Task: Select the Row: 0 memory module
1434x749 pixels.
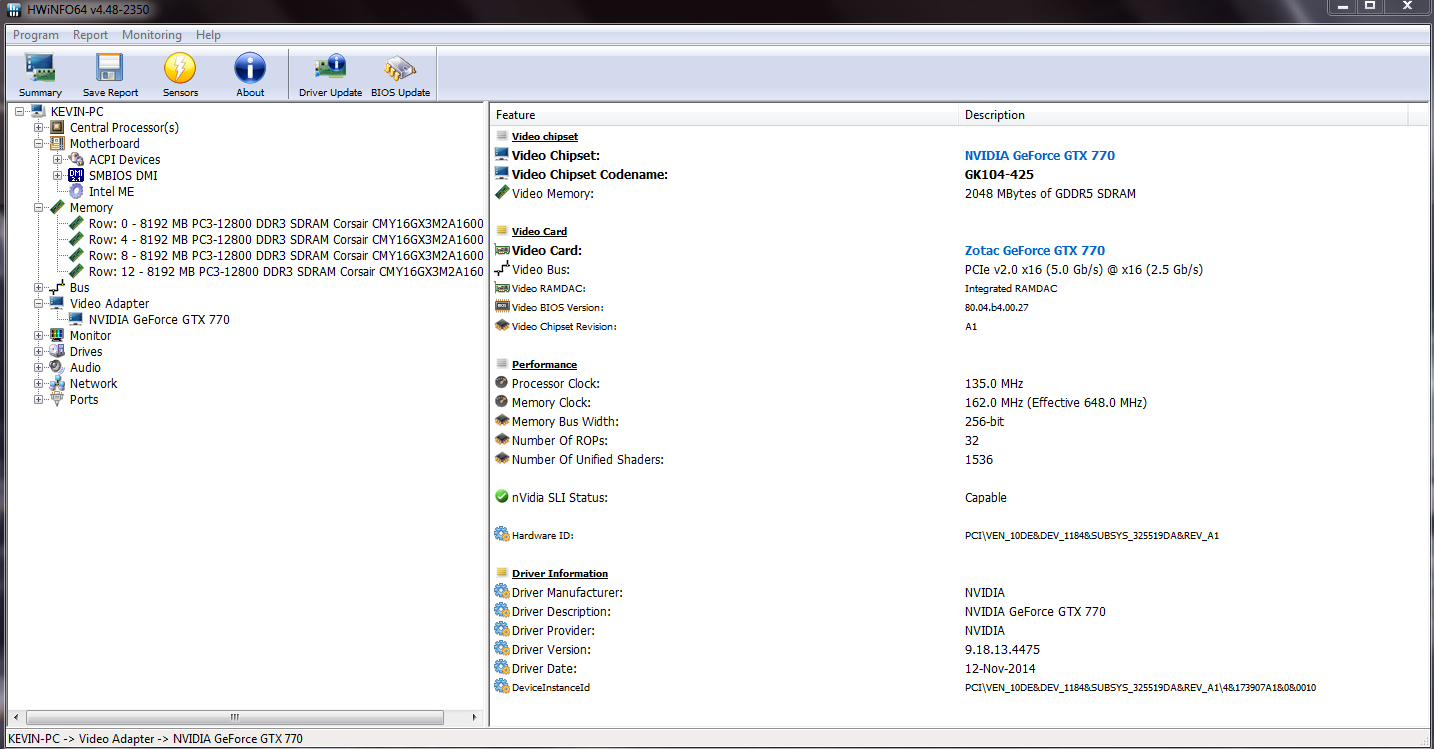Action: point(286,223)
